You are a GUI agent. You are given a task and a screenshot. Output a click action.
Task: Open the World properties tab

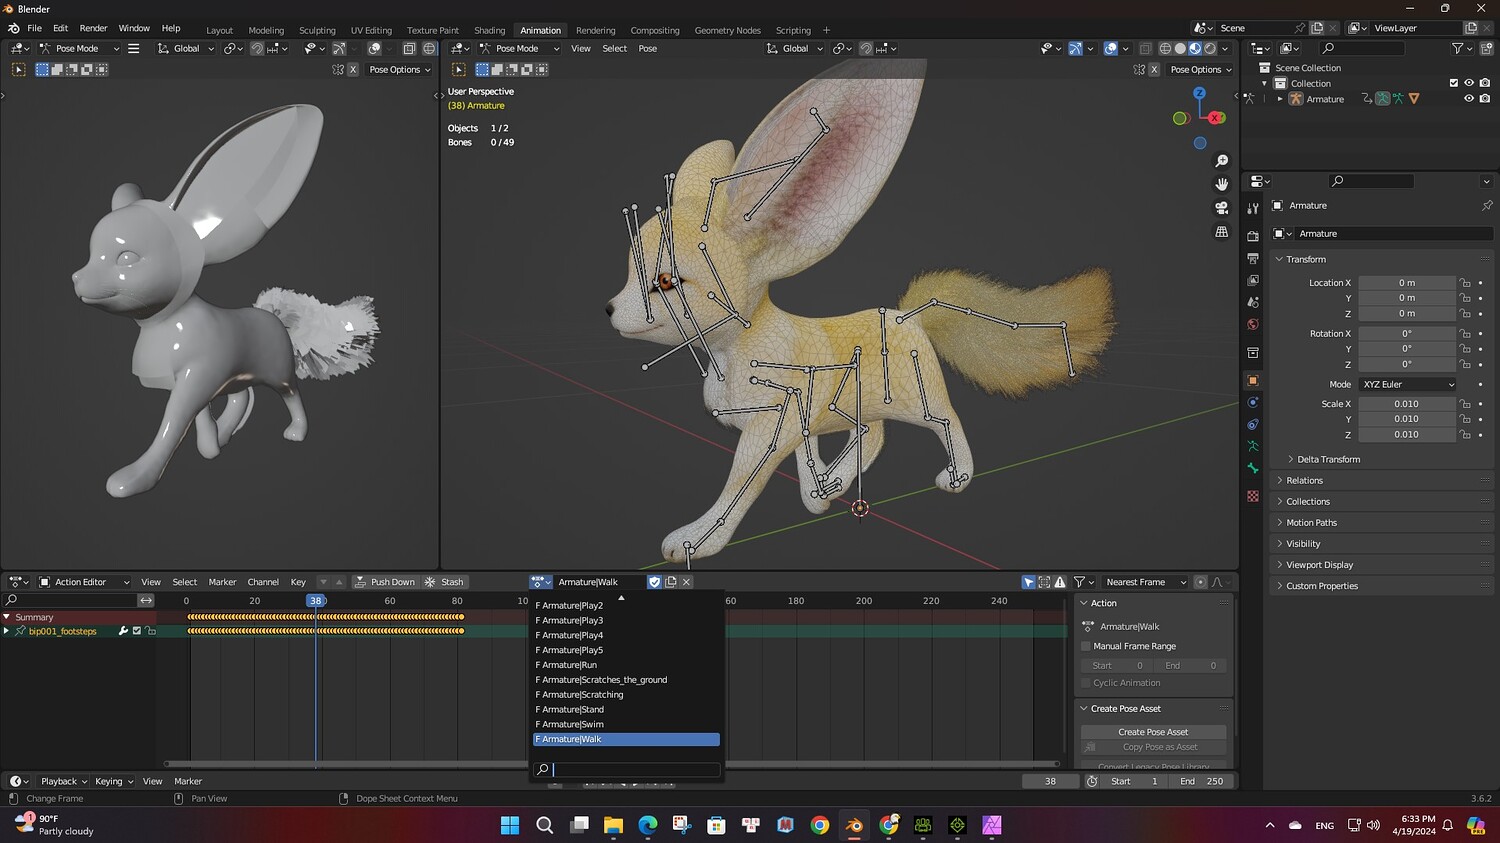point(1253,324)
